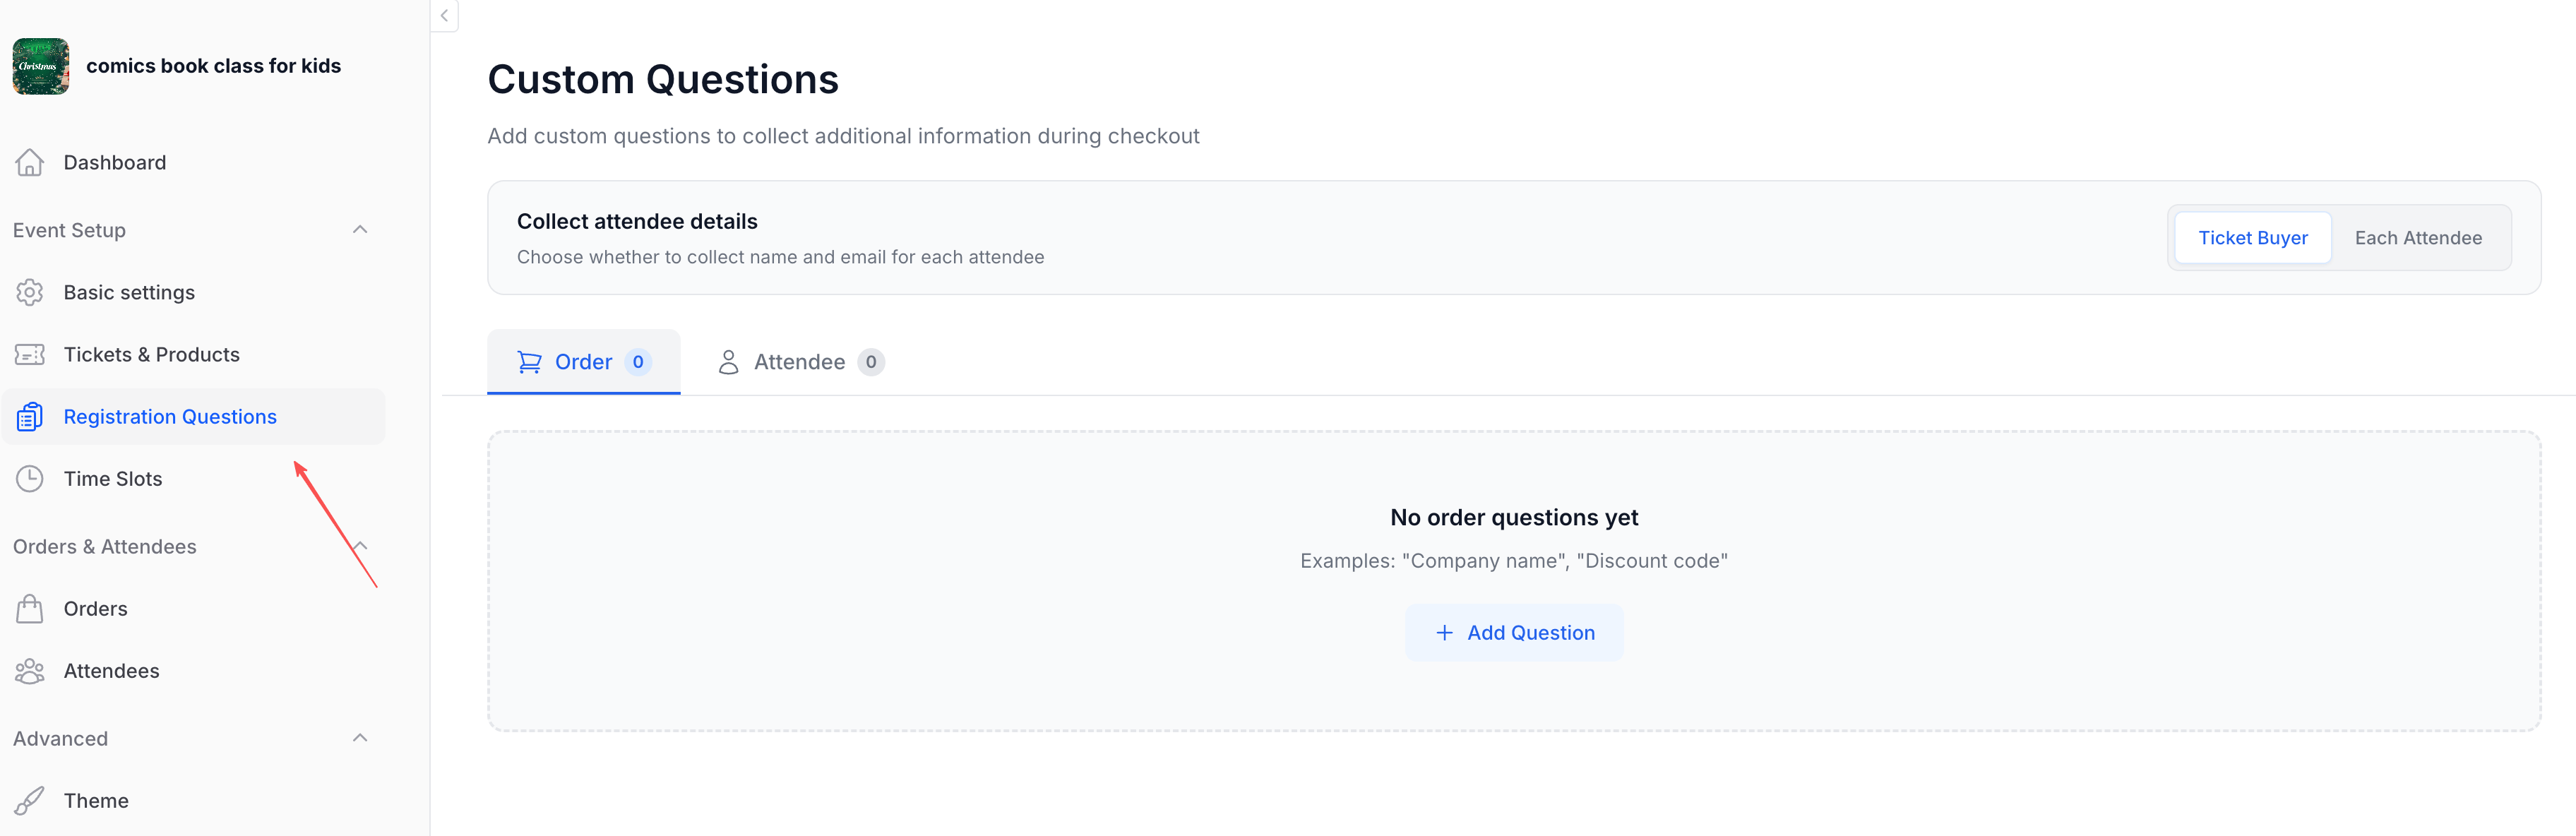
Task: Collapse the Orders & Attendees section
Action: 360,546
